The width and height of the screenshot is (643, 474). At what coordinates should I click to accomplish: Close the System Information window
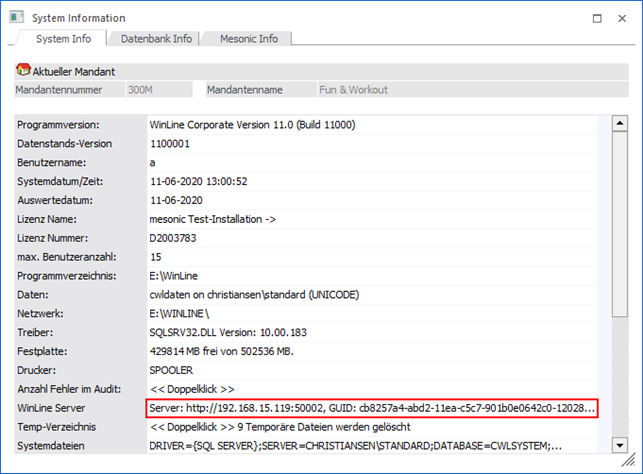[x=624, y=18]
